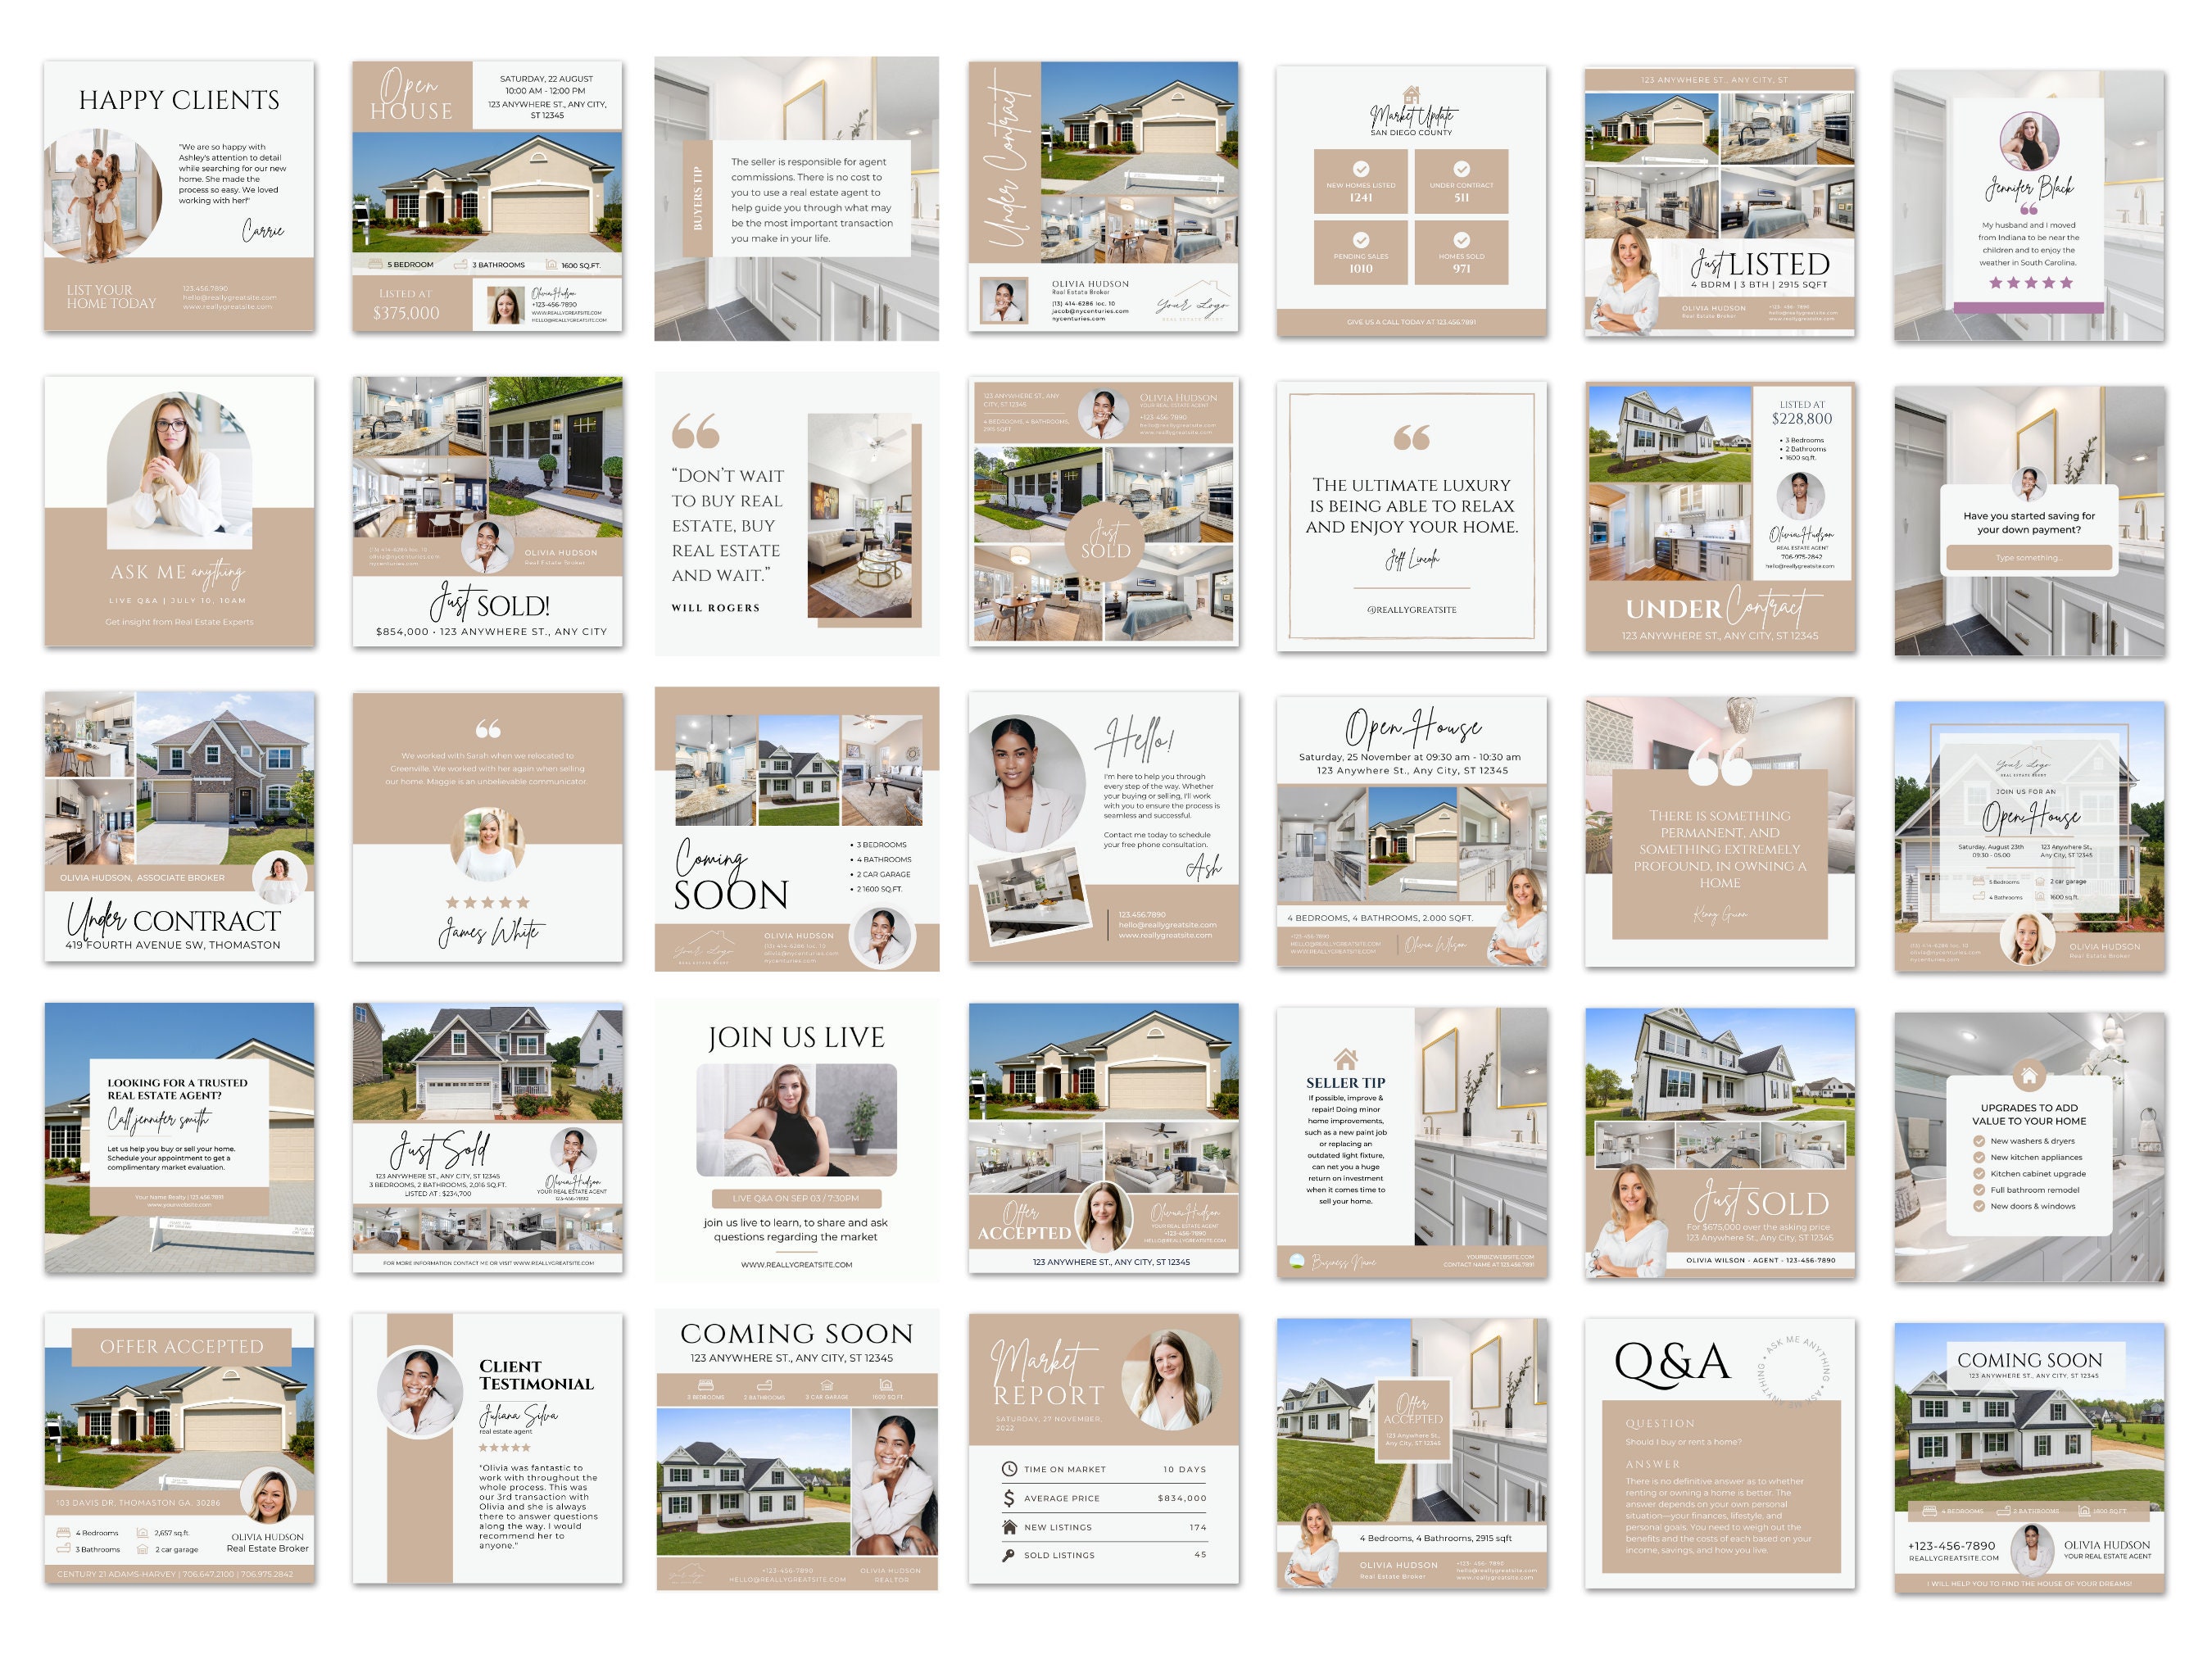Image resolution: width=2212 pixels, height=1659 pixels.
Task: Click the star rating in Client Testimonial card
Action: [x=504, y=1447]
